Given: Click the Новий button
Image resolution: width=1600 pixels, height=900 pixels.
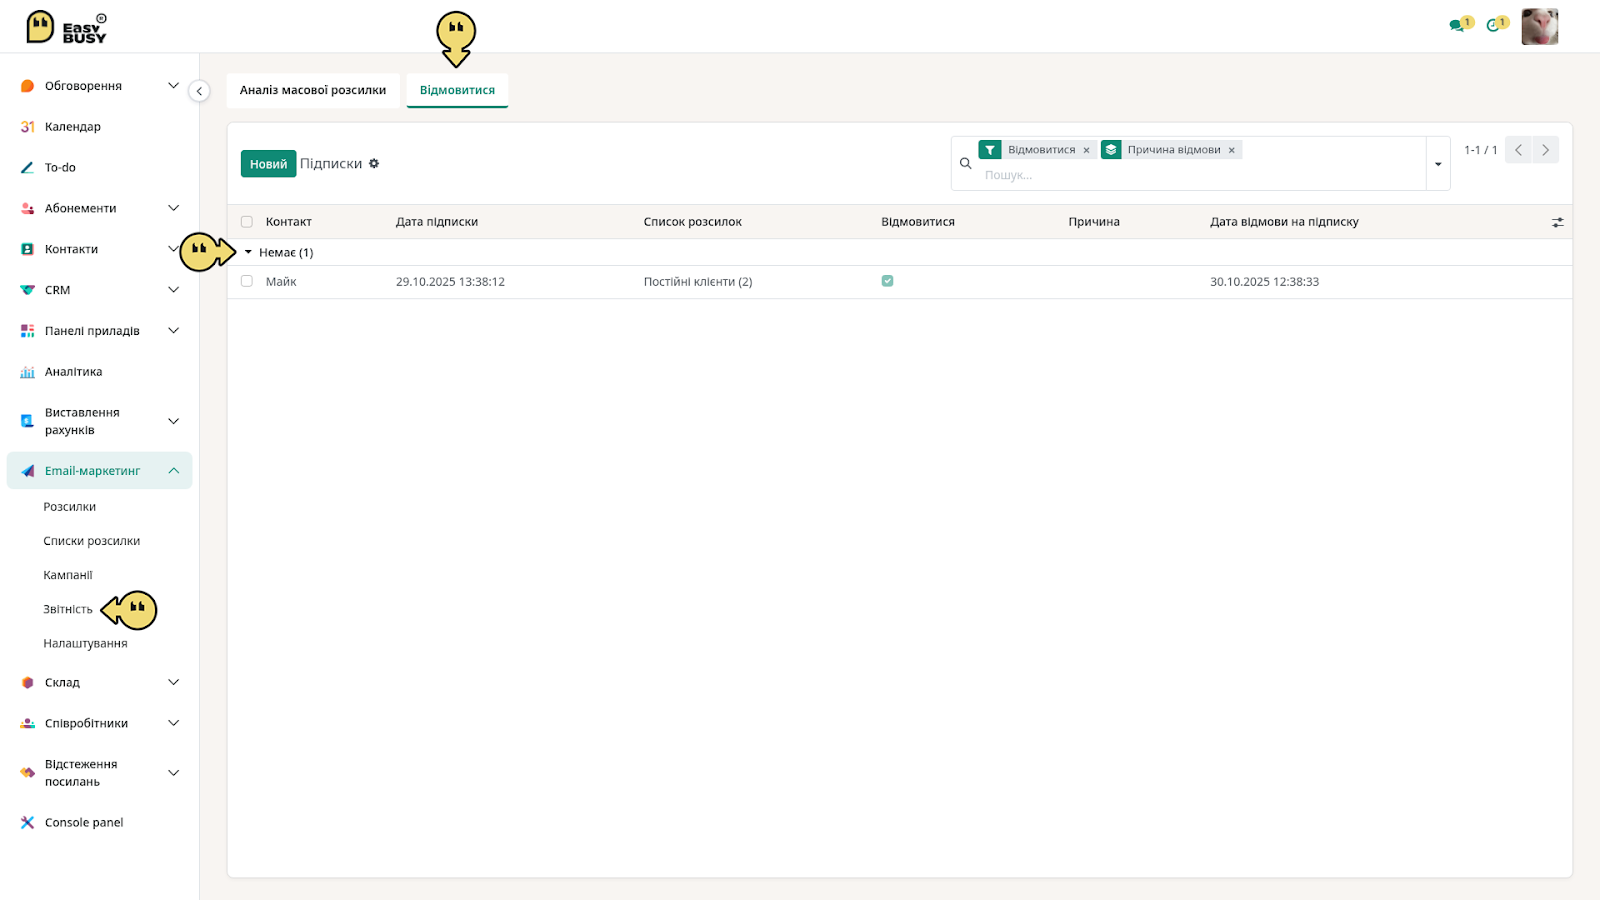Looking at the screenshot, I should click(268, 164).
